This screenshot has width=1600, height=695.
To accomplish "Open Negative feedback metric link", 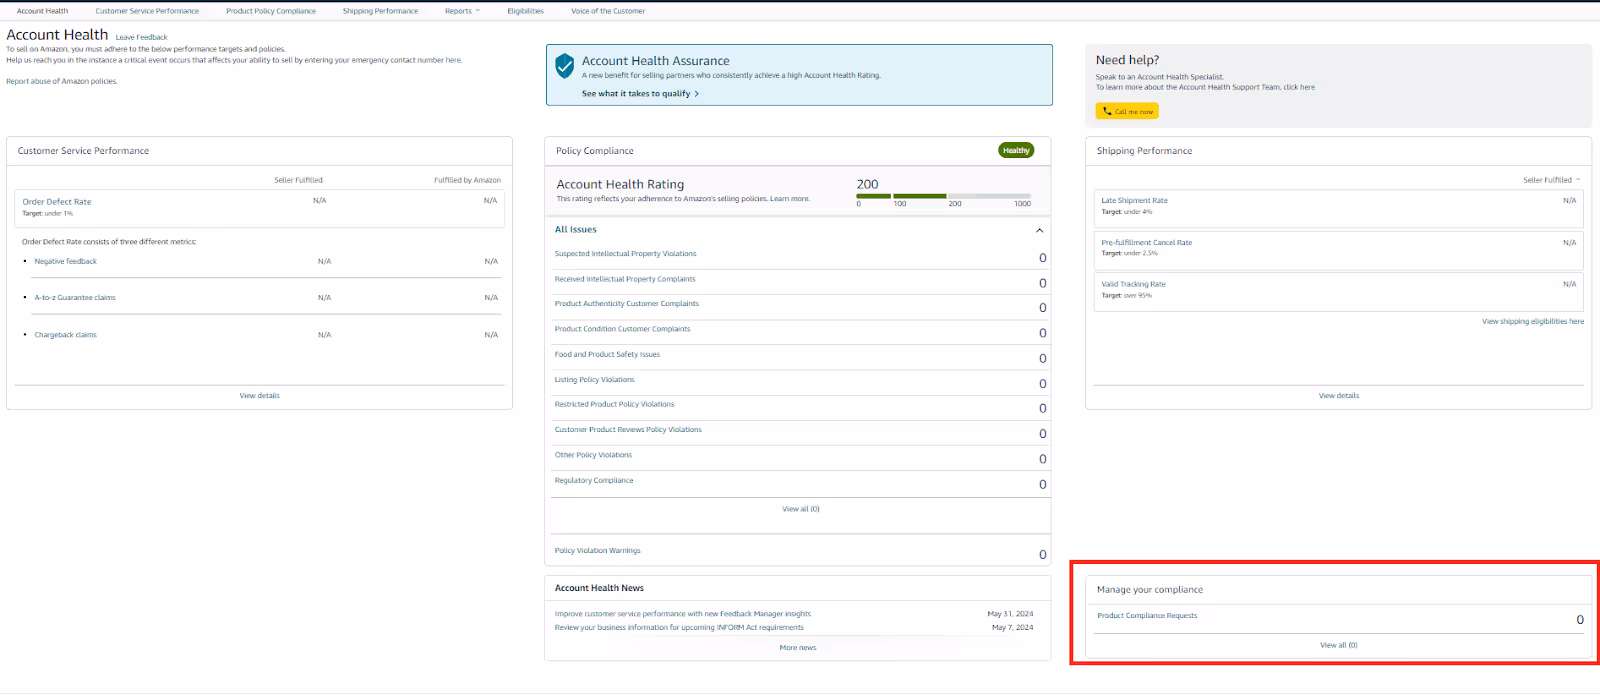I will pyautogui.click(x=66, y=261).
